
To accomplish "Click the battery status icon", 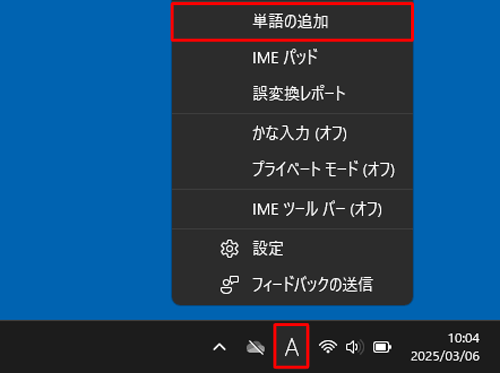I will click(382, 347).
